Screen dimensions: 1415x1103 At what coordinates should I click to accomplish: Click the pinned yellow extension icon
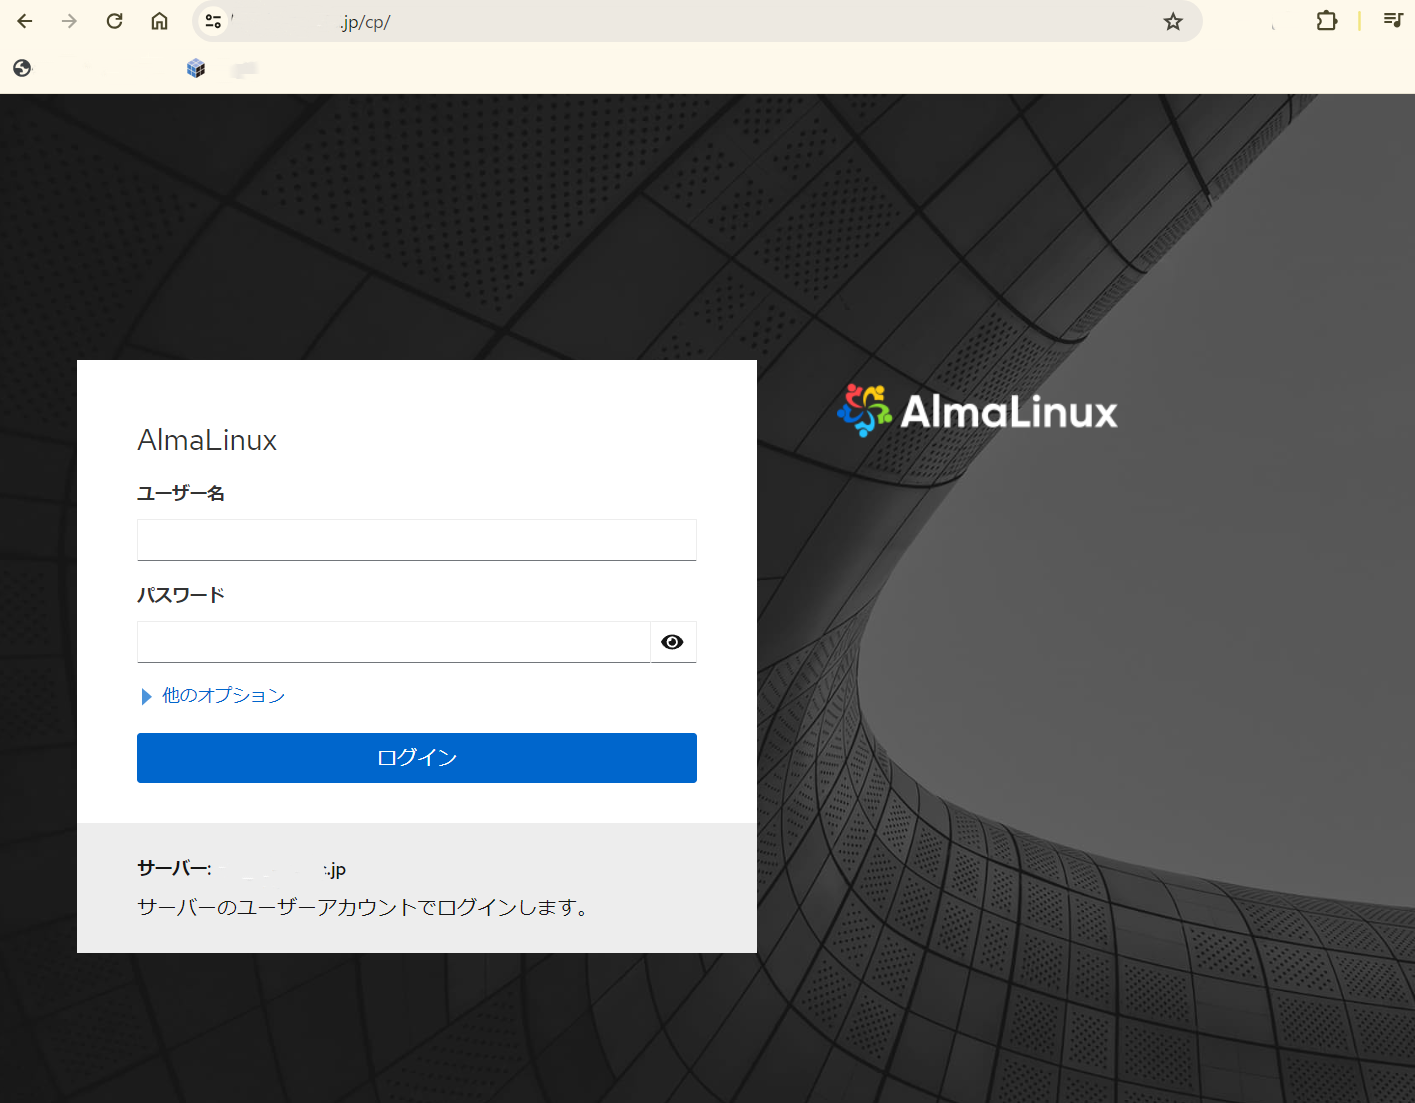1358,20
